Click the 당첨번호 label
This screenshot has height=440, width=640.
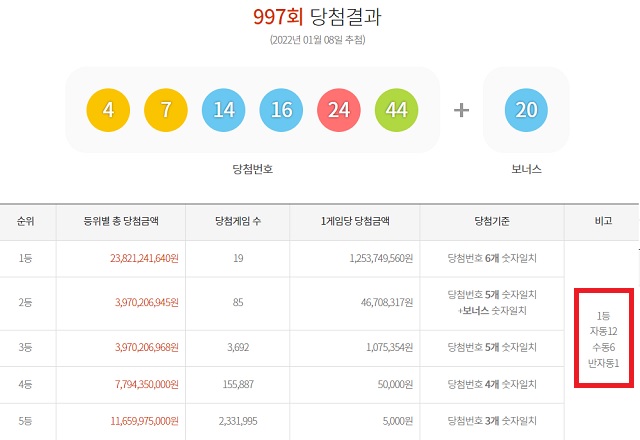253,169
